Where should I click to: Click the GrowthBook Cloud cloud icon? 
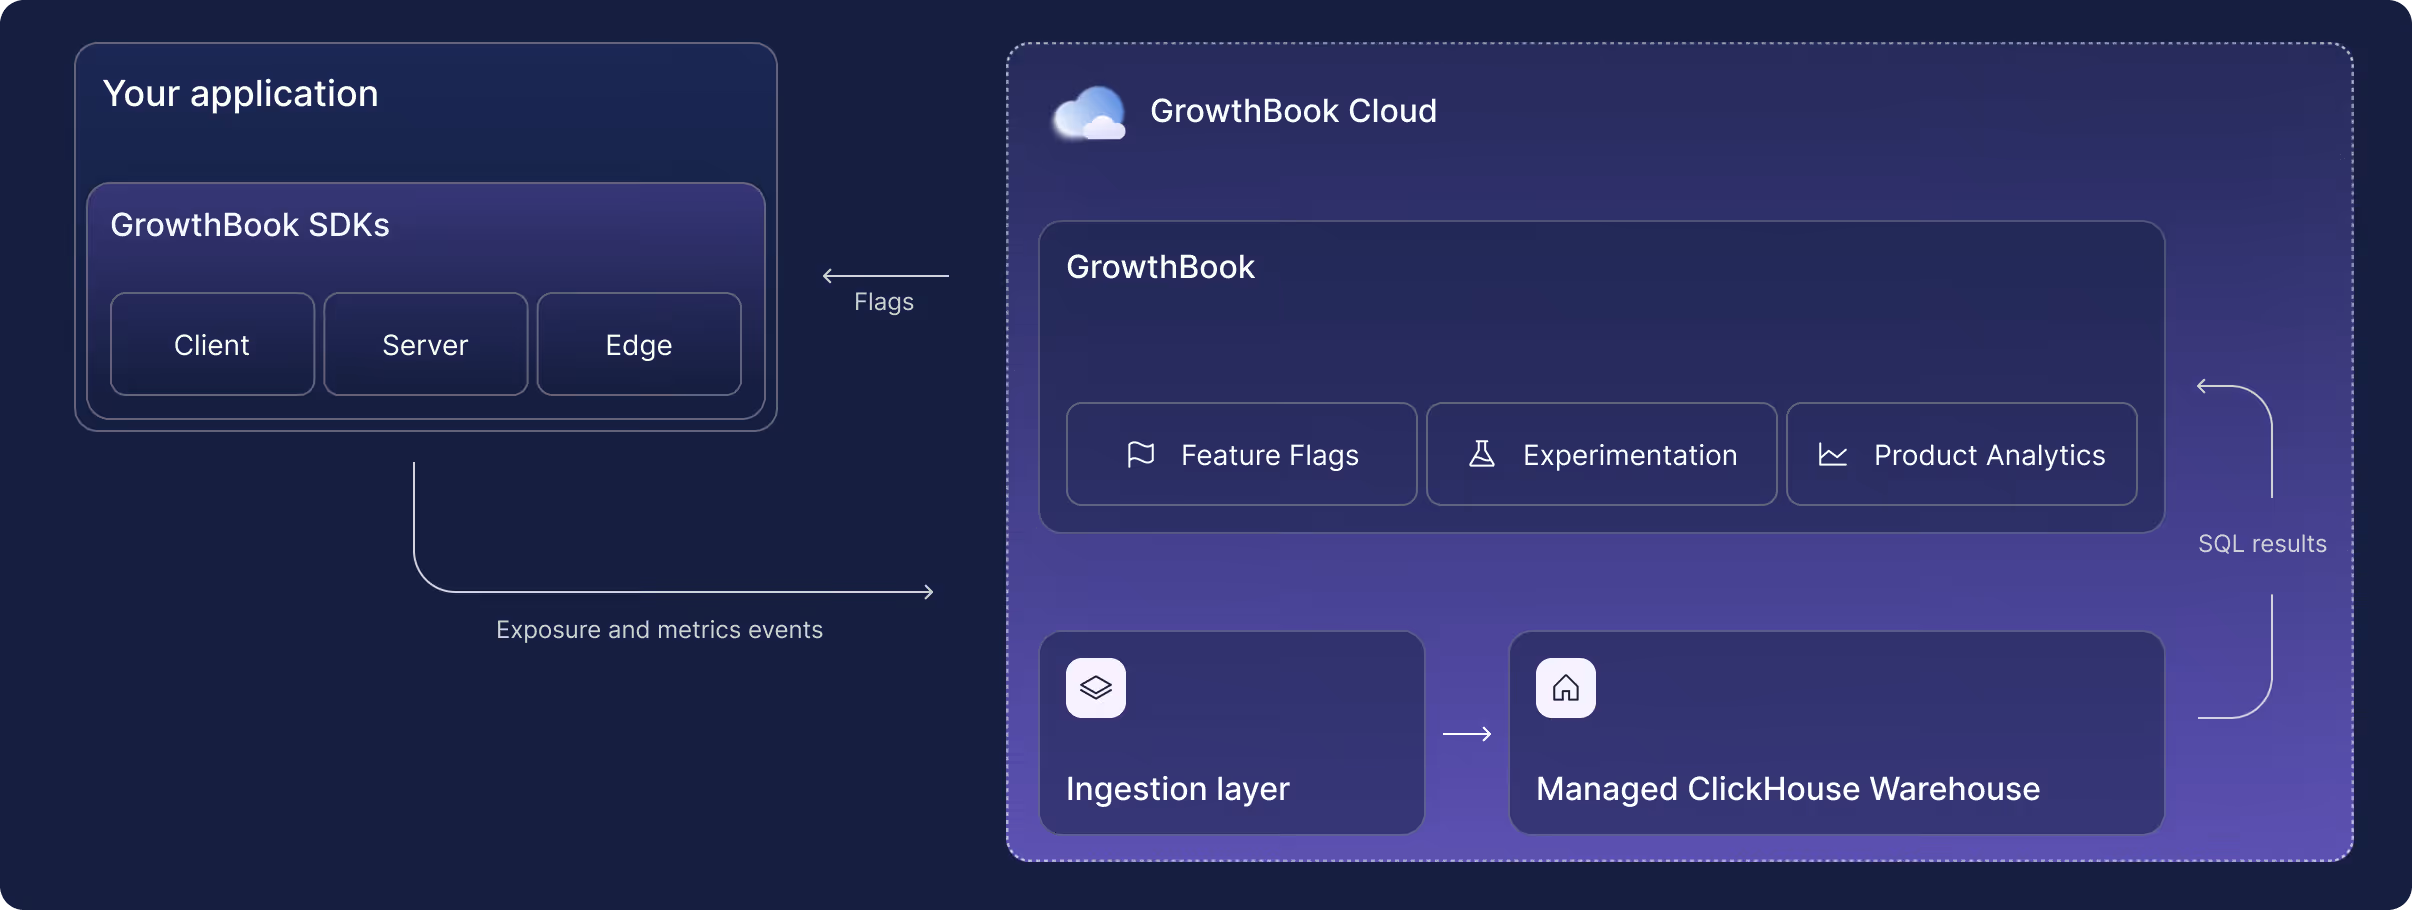1089,112
